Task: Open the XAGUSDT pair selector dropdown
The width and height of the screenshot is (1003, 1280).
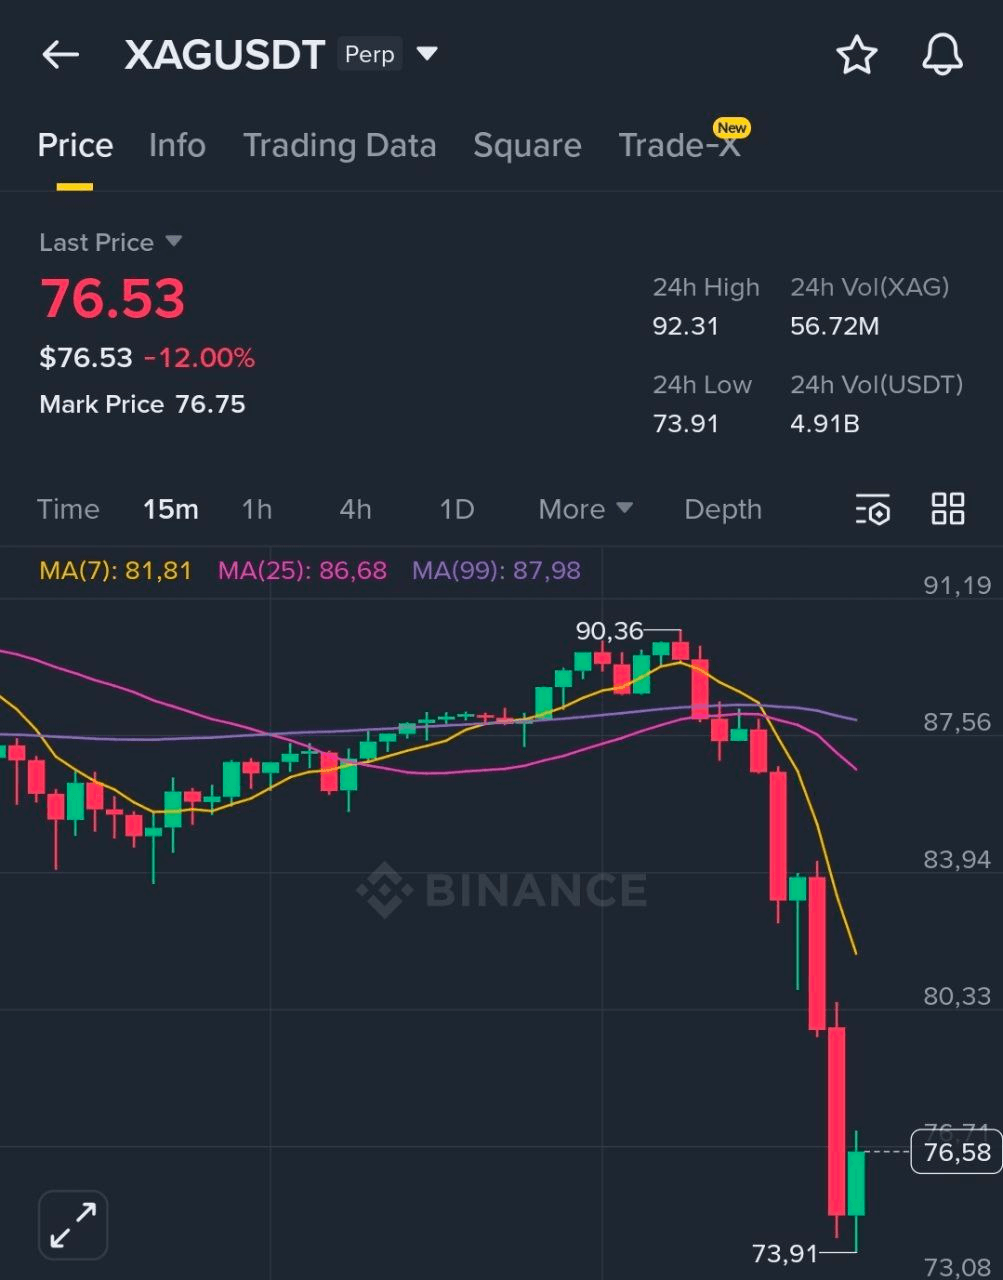Action: 427,54
